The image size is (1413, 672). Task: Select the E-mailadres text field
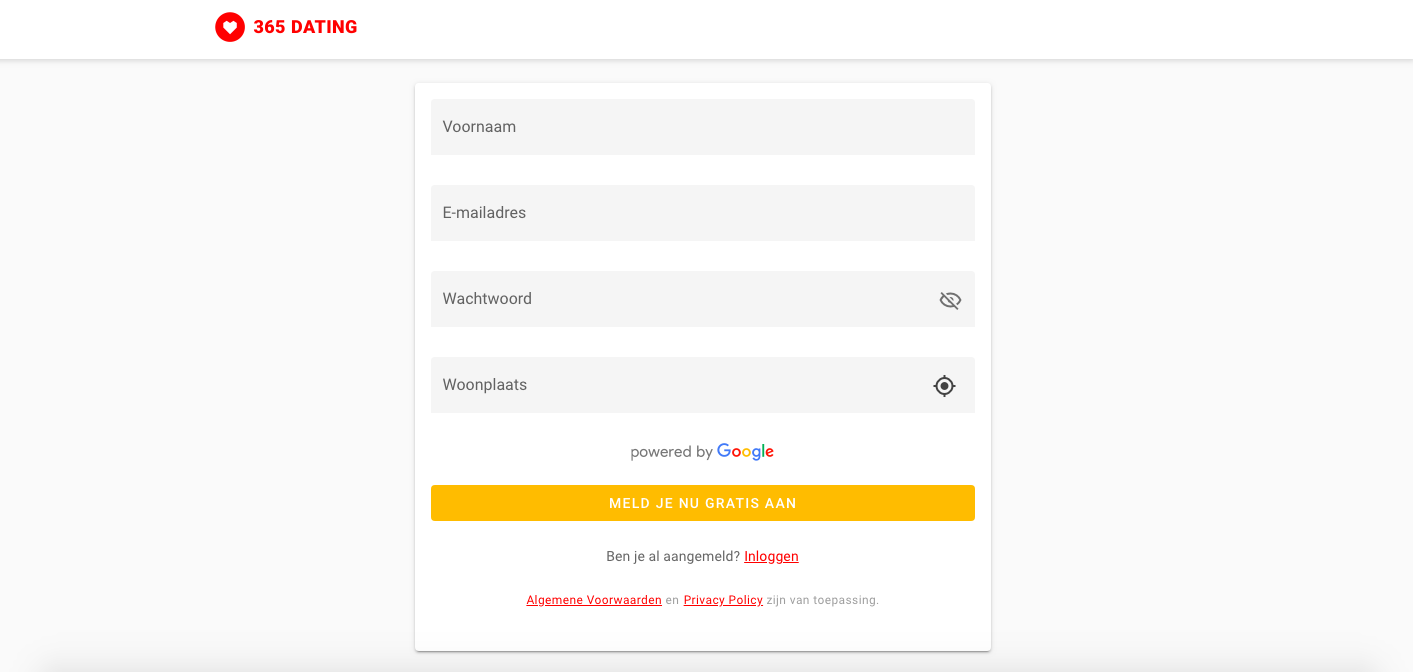tap(702, 213)
